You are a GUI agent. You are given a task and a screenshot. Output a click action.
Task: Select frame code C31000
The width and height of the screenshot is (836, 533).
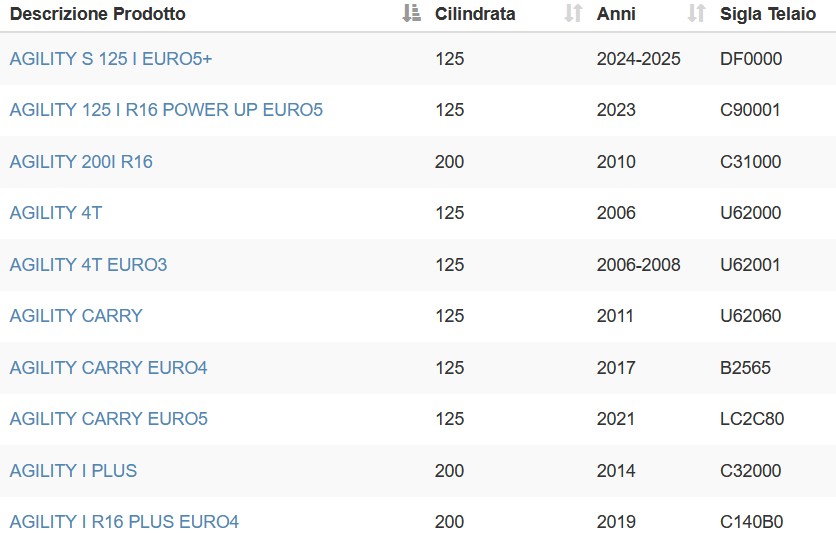coord(750,161)
